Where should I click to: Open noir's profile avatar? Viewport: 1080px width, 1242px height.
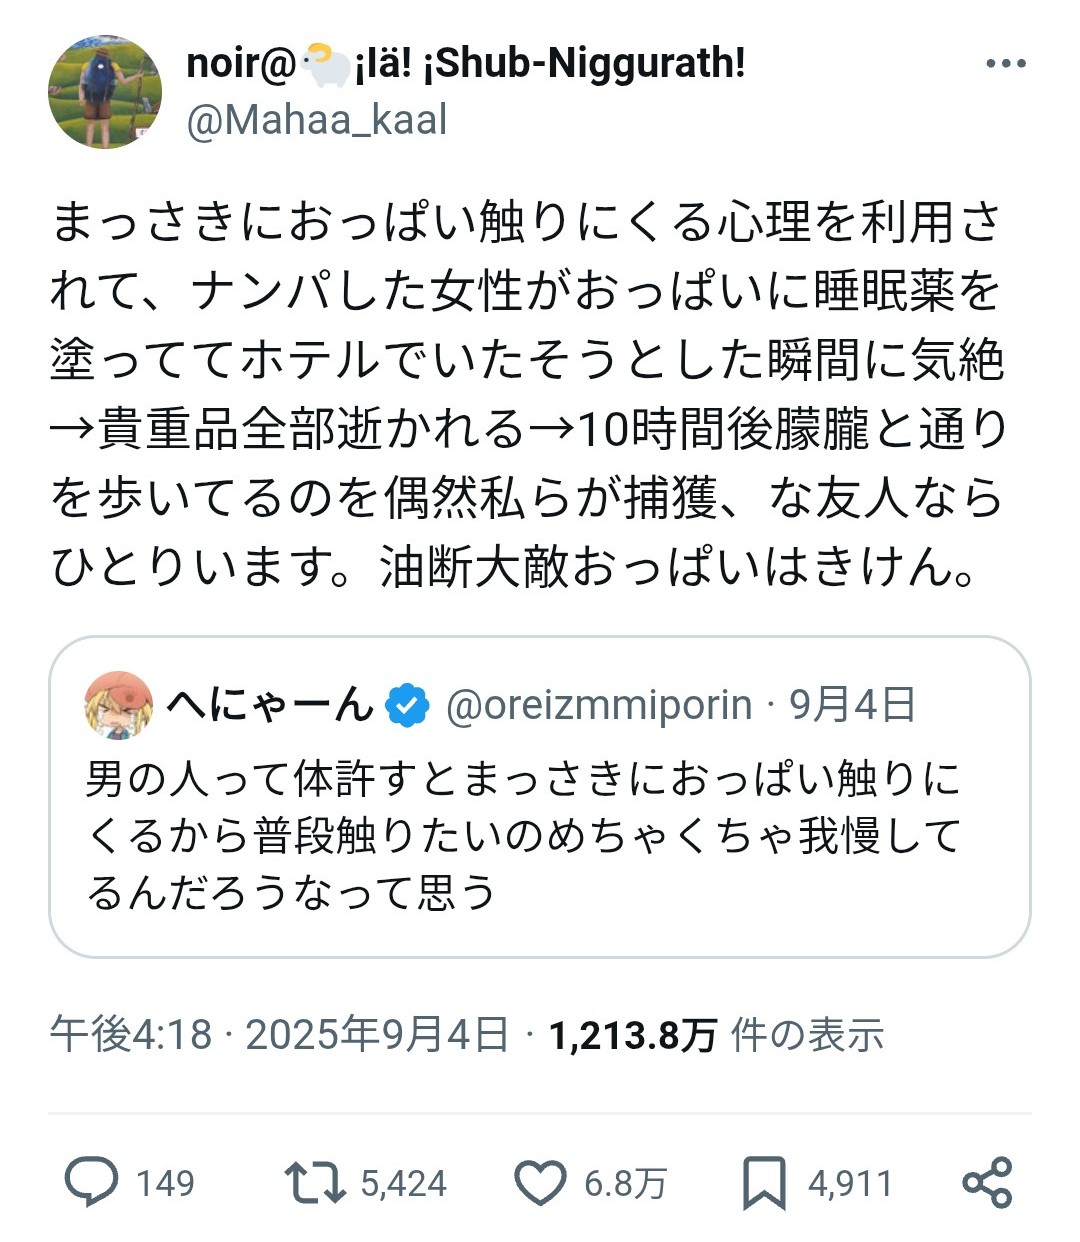(105, 92)
